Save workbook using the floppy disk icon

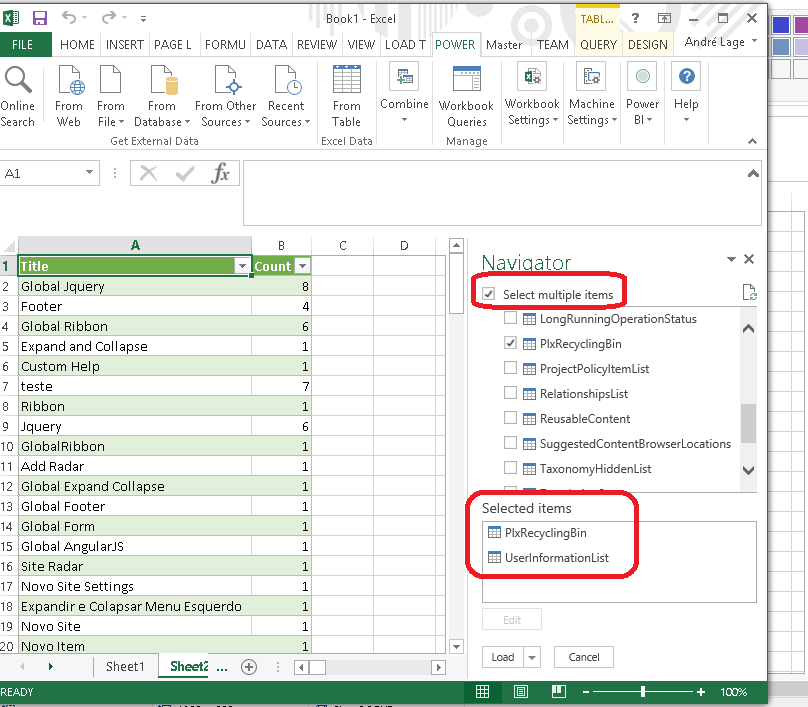coord(40,19)
